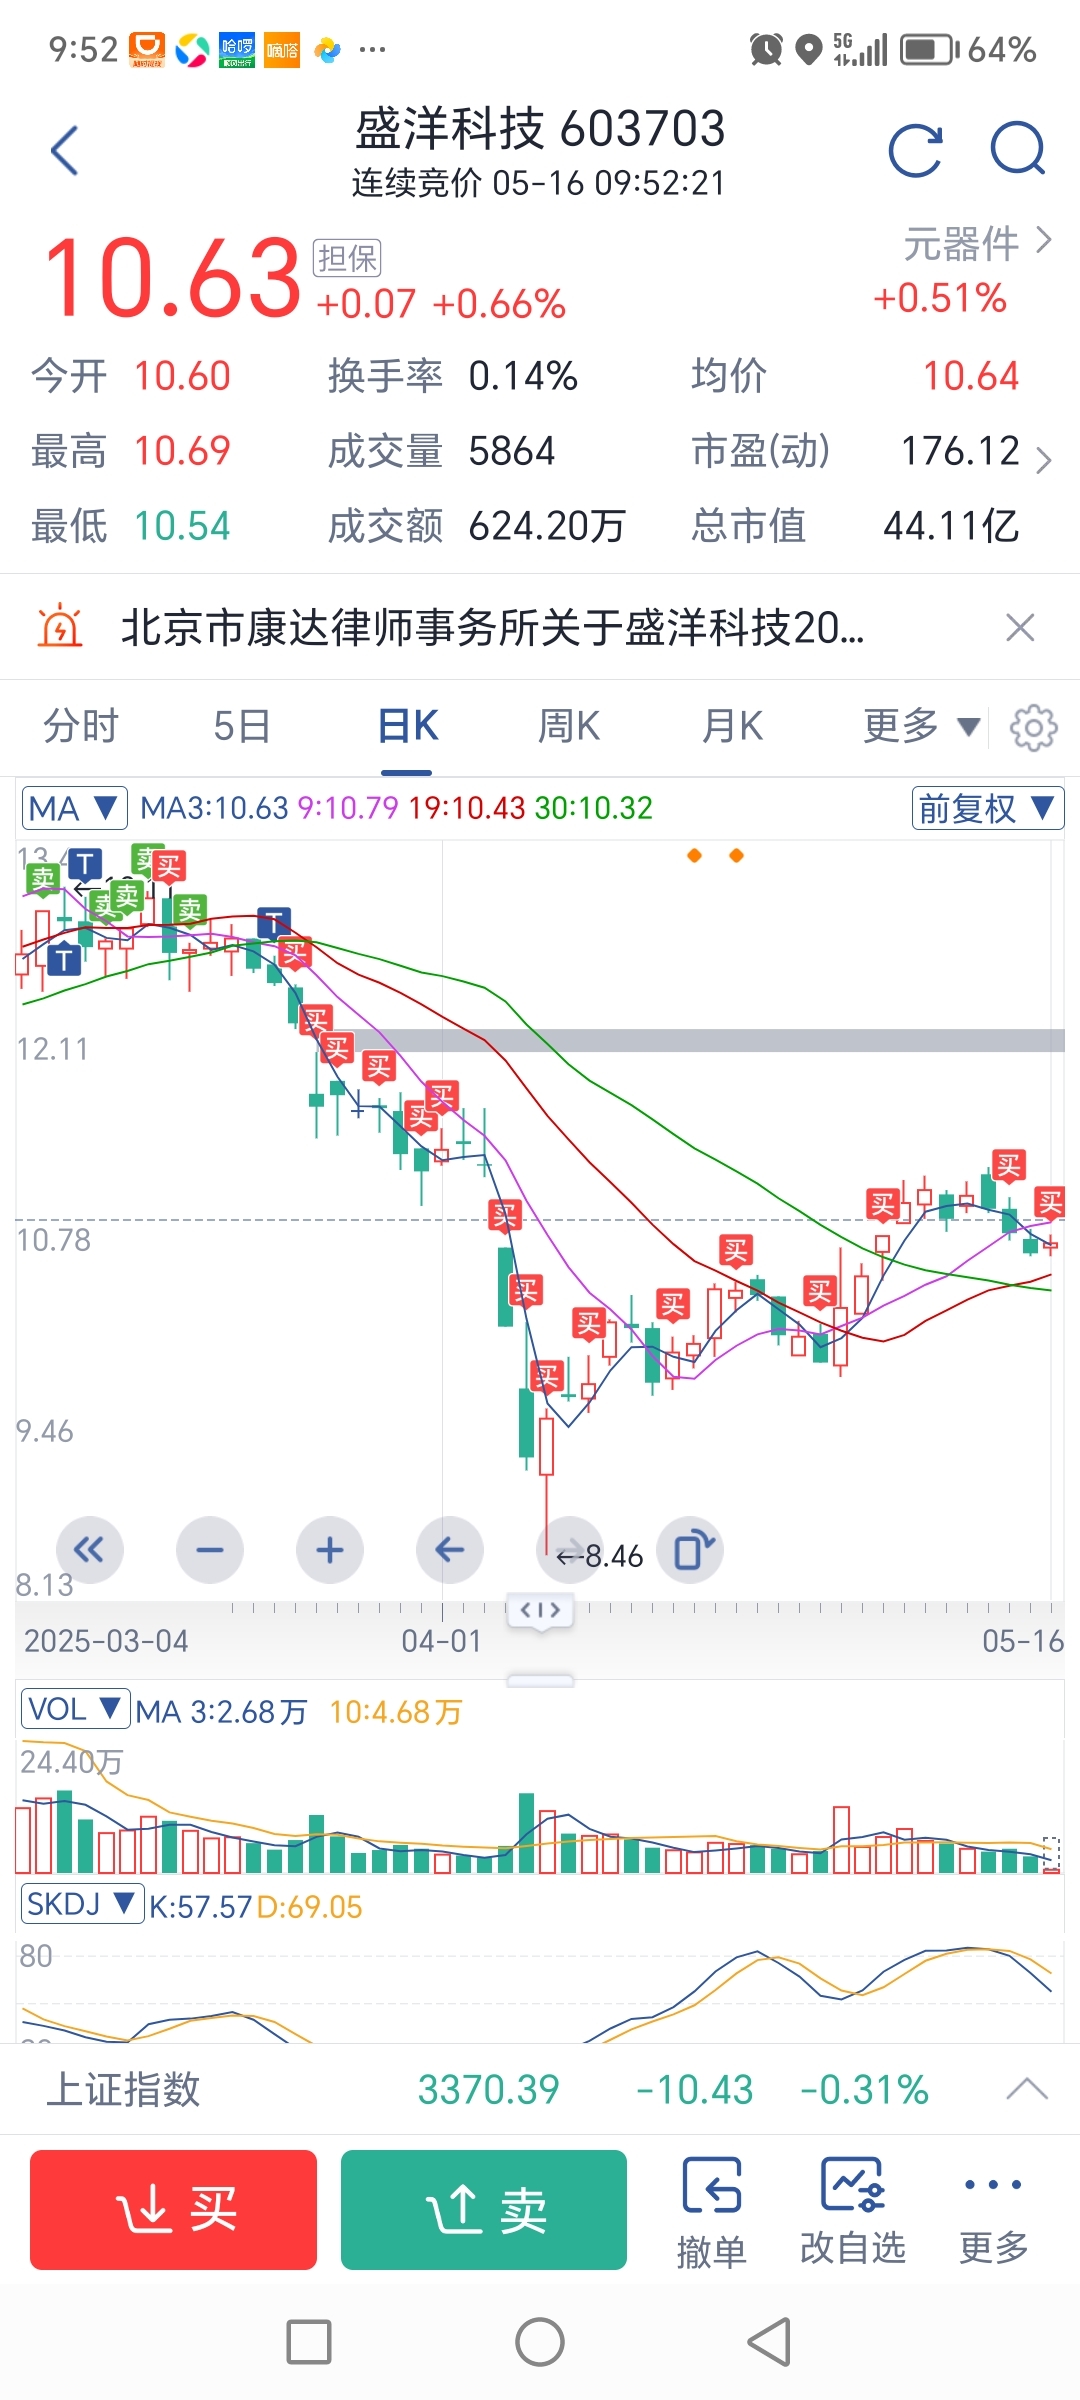This screenshot has height=2400, width=1080.
Task: Dismiss the 北京市康达律师事务所 announcement
Action: coord(1020,628)
